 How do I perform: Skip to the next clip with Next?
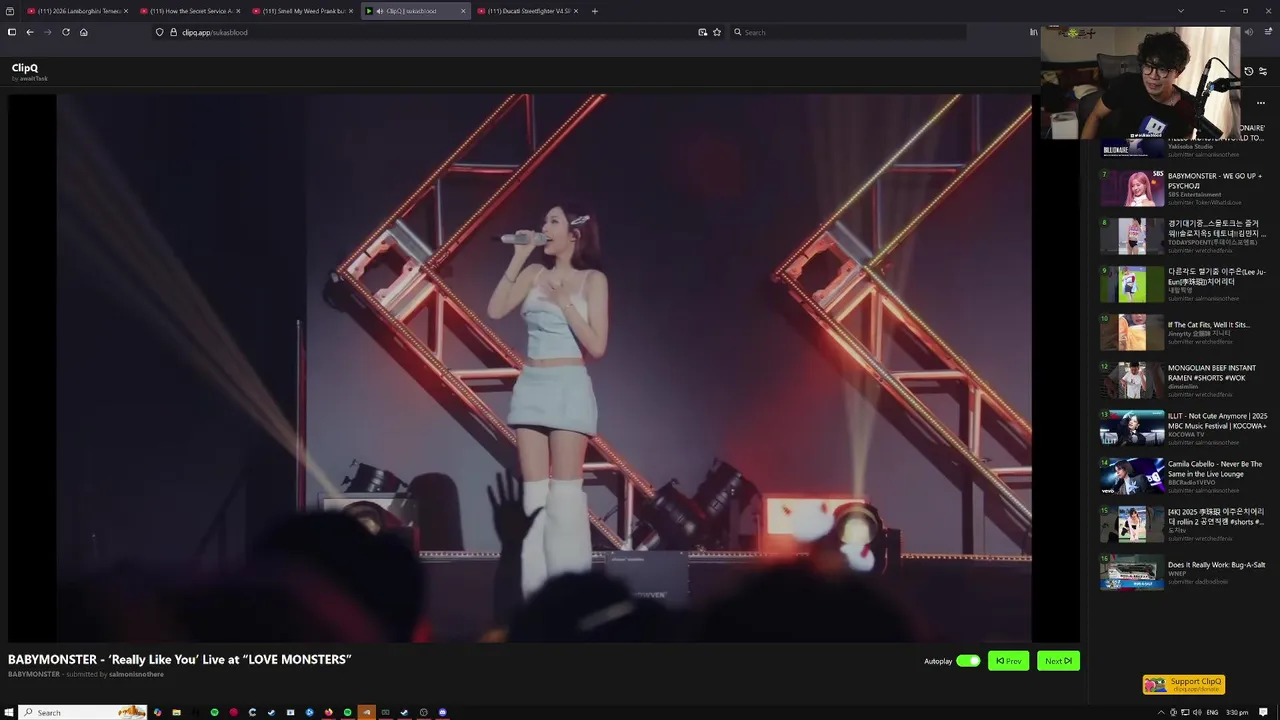(x=1058, y=661)
